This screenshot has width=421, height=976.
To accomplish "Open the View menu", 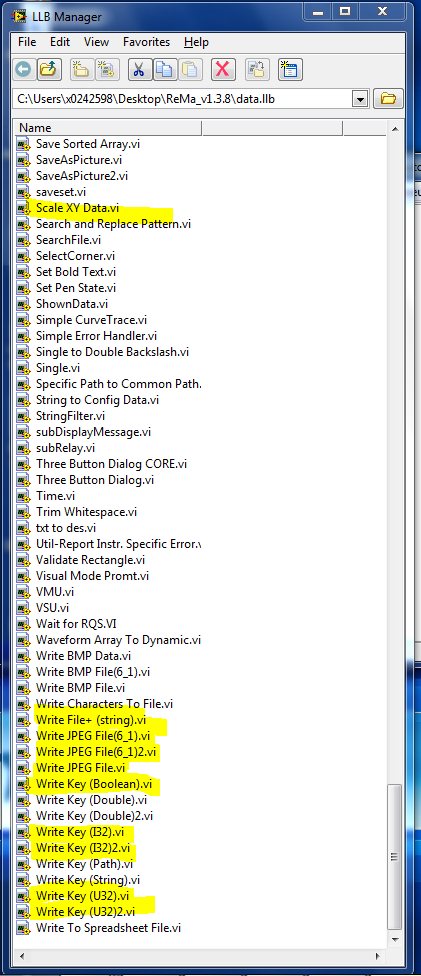I will pyautogui.click(x=97, y=42).
